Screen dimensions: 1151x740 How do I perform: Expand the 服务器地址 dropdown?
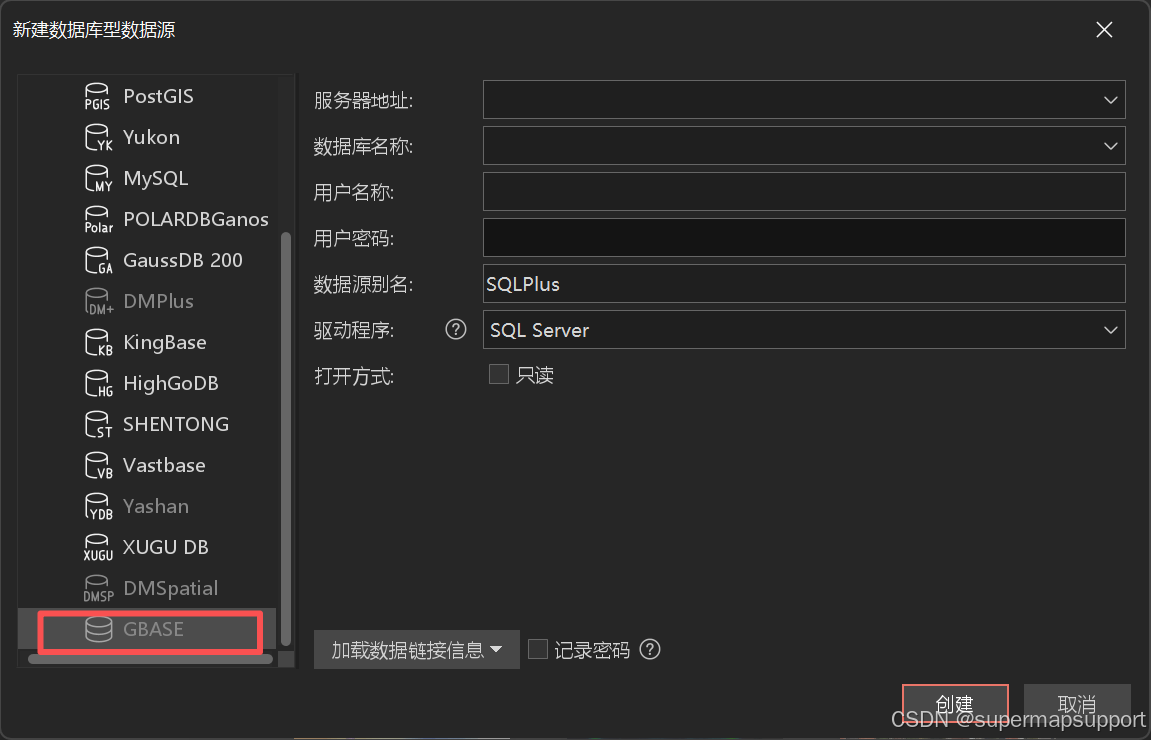point(1110,100)
